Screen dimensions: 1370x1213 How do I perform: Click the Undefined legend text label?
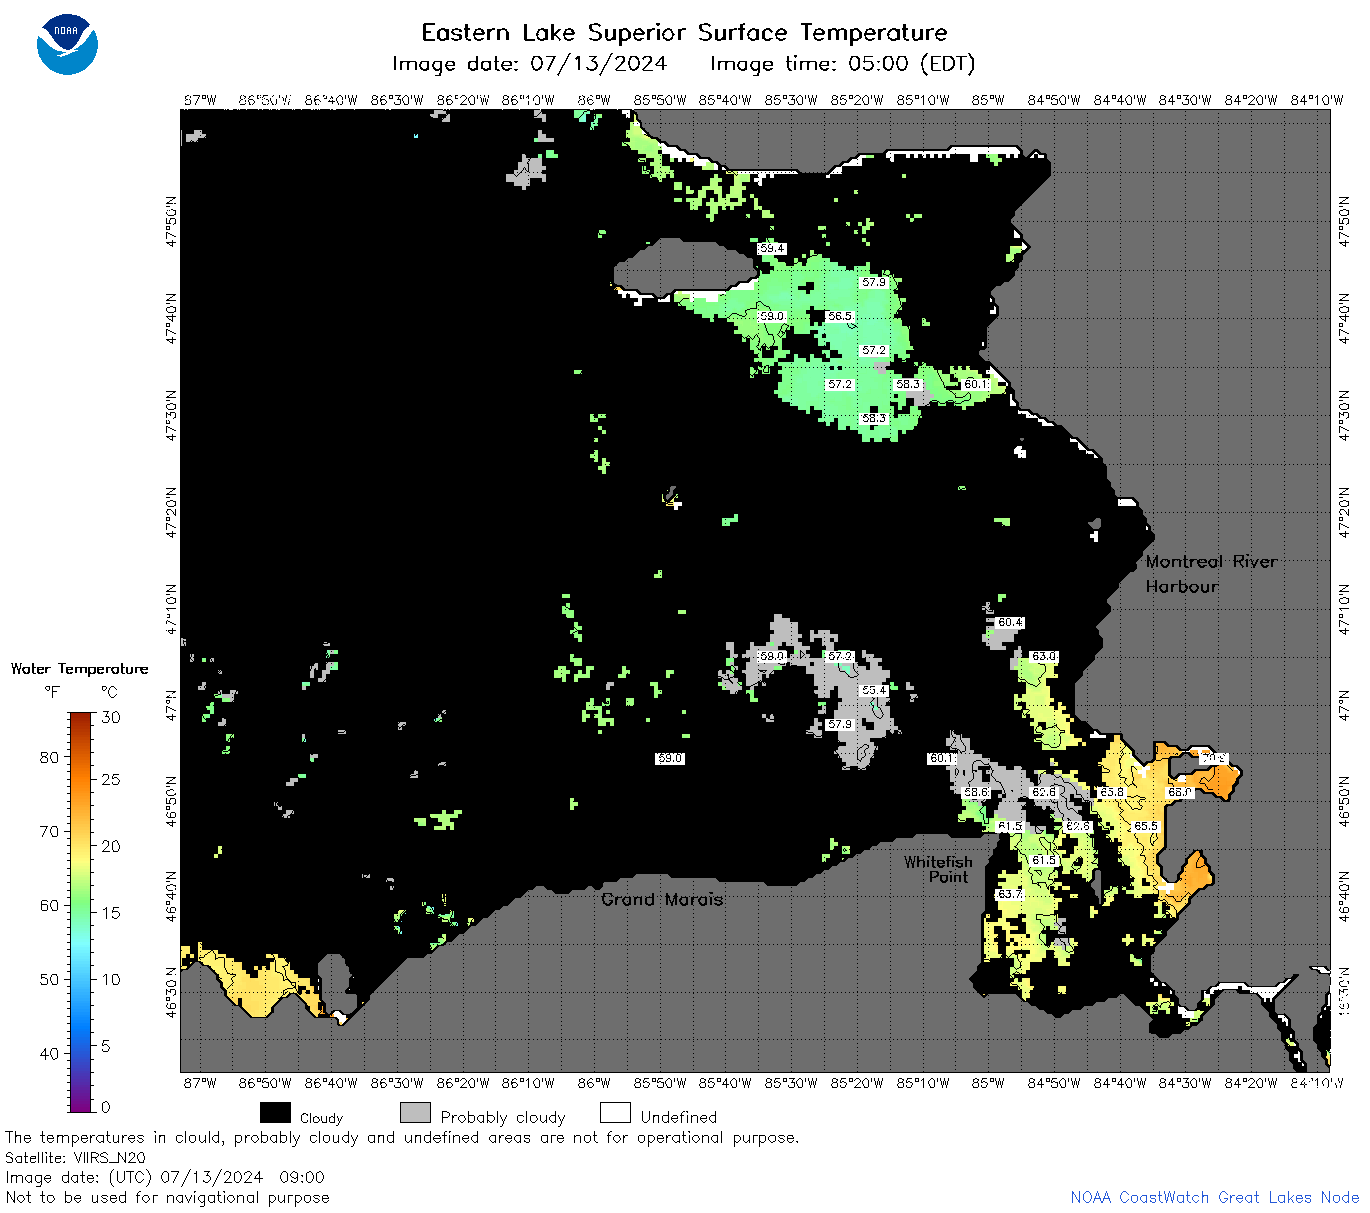[x=679, y=1117]
